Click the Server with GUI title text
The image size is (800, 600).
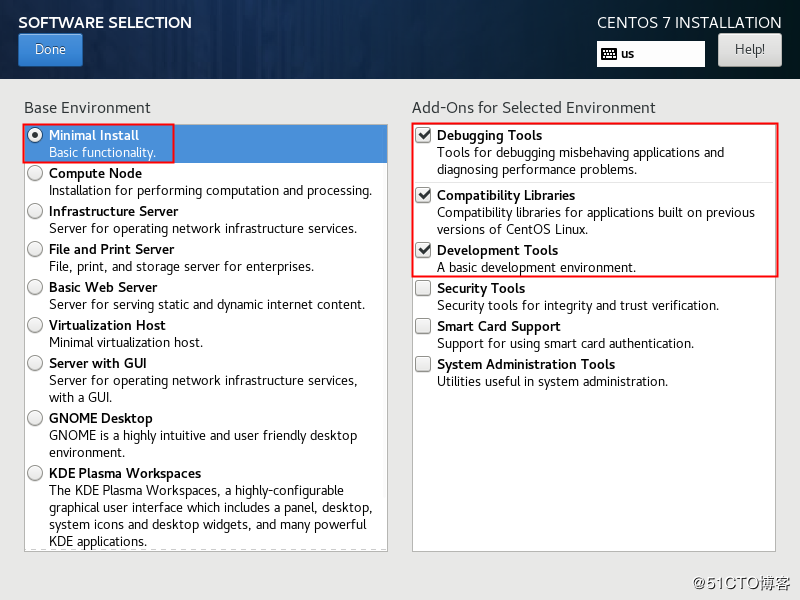pos(97,363)
